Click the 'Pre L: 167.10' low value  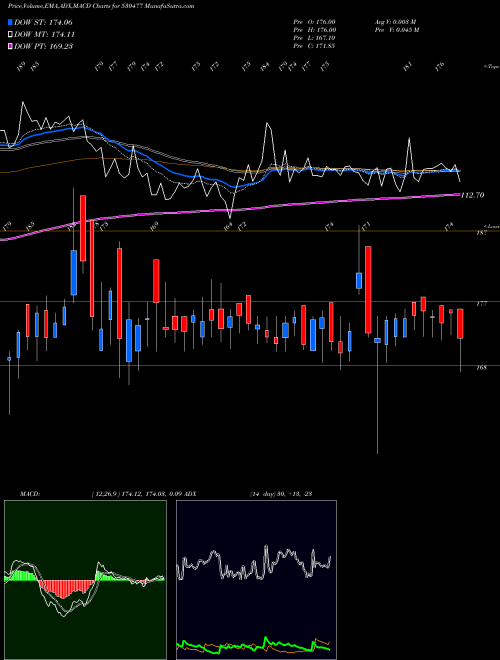click(x=314, y=38)
